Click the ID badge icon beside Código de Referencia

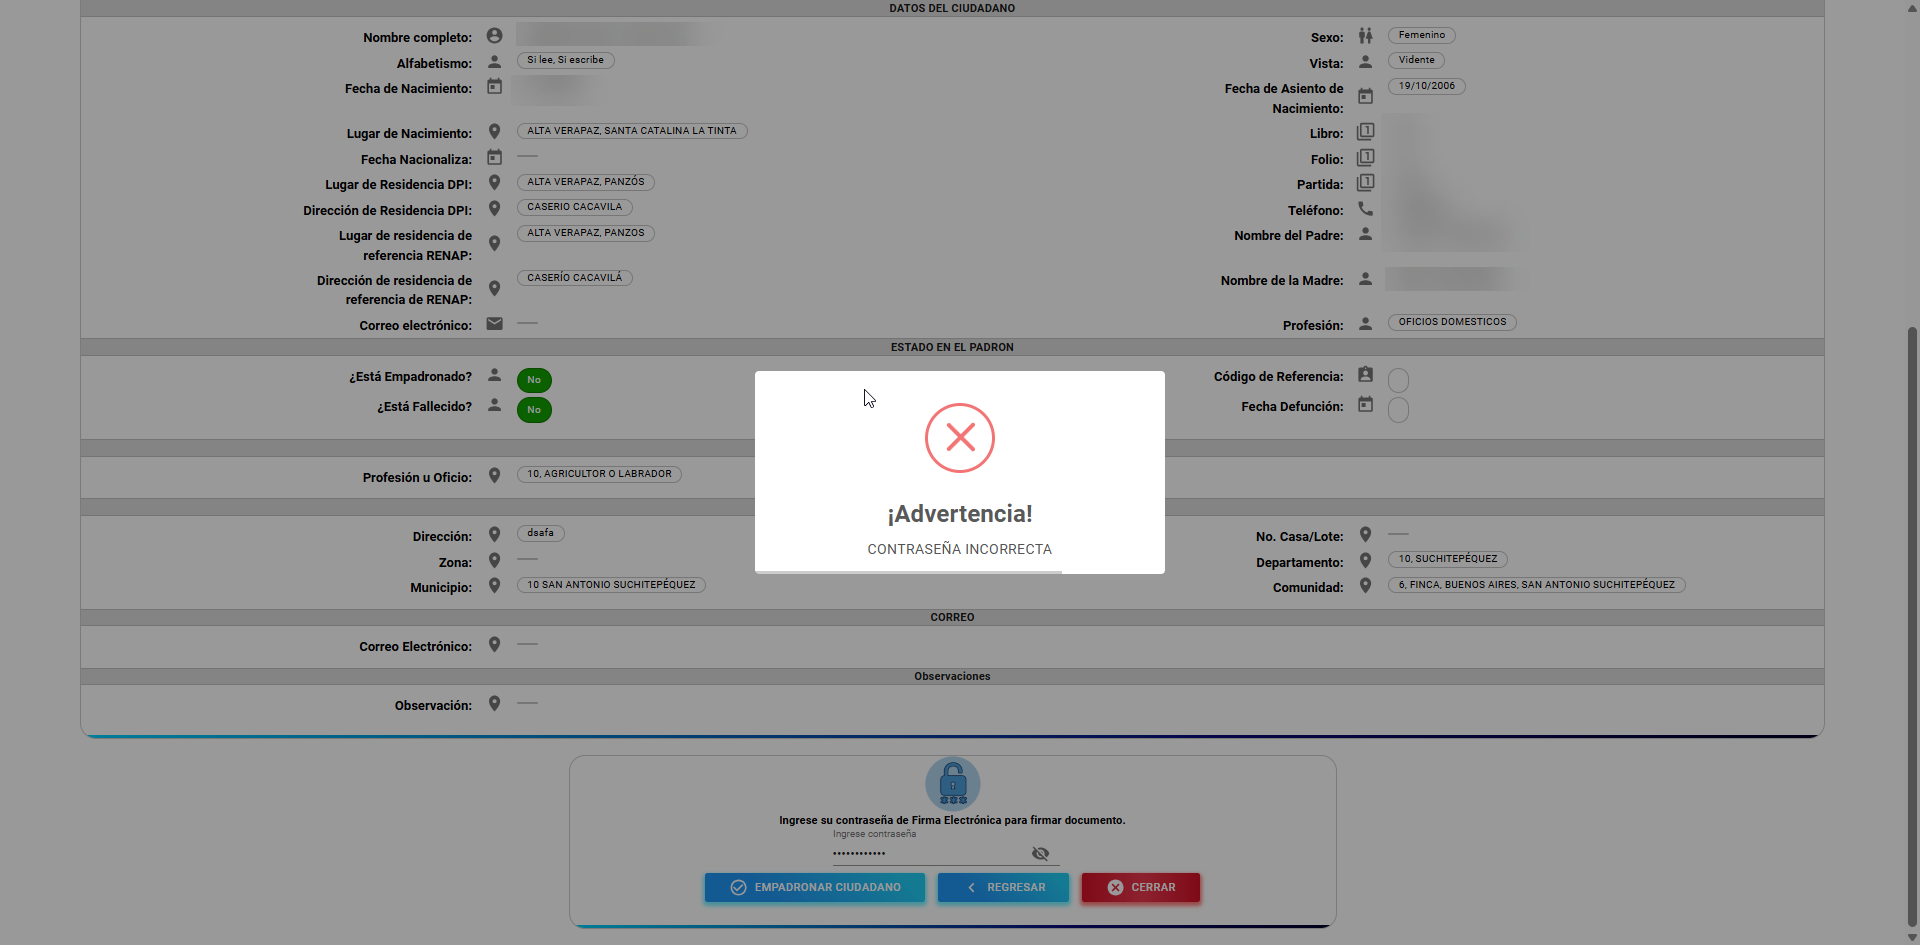1365,375
